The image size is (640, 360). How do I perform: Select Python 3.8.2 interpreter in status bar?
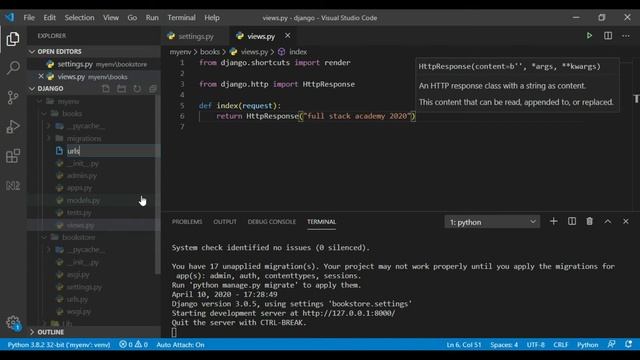[59, 344]
